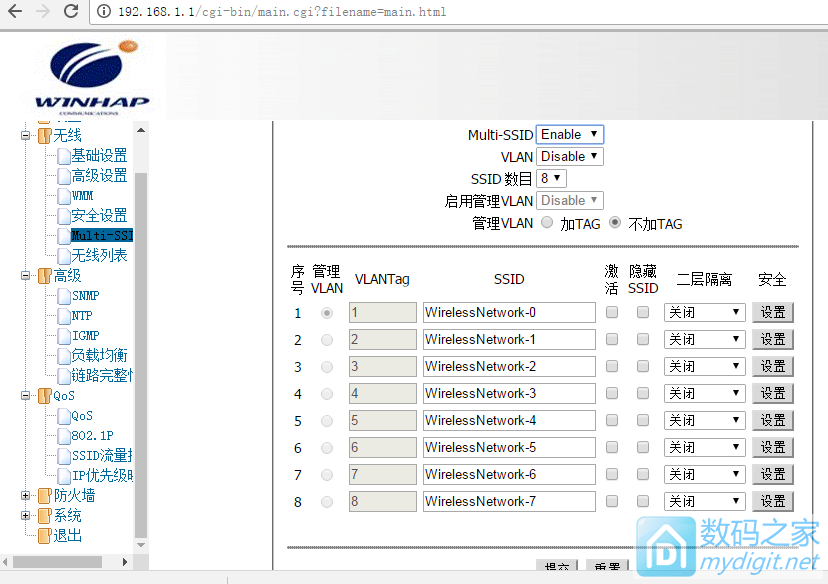The width and height of the screenshot is (828, 584).
Task: Open the Multi-SSID Enable dropdown
Action: [569, 134]
